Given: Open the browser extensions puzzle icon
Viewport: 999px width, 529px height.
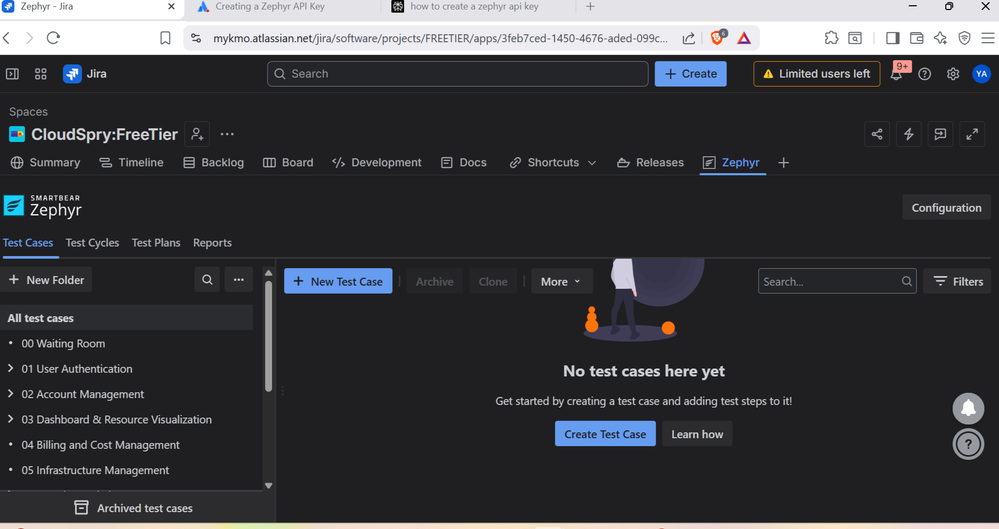Looking at the screenshot, I should click(x=831, y=38).
